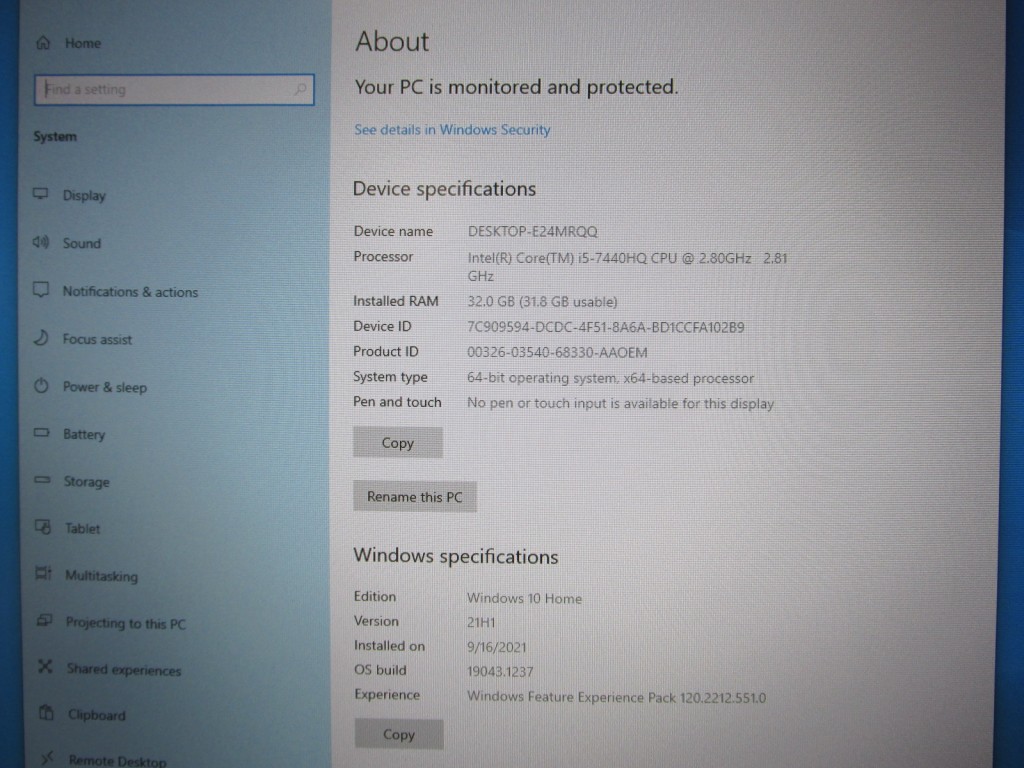Go to Shared experiences settings
Image resolution: width=1024 pixels, height=768 pixels.
coord(124,670)
